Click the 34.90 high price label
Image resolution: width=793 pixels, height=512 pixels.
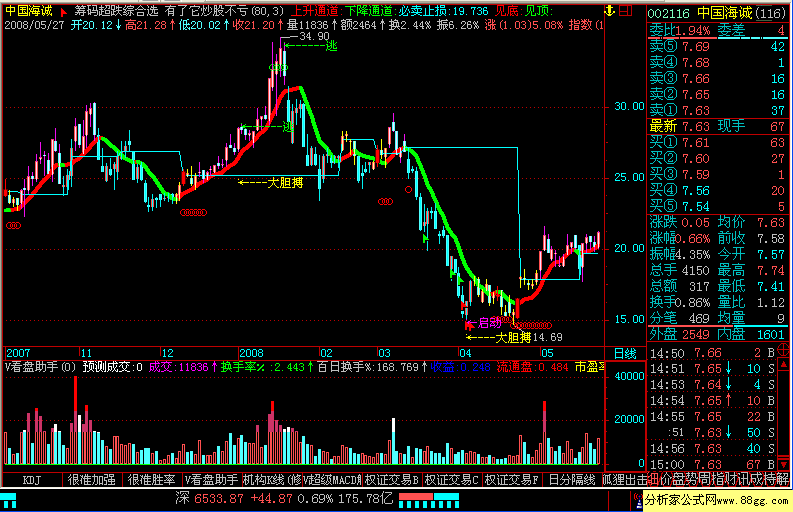coord(314,36)
